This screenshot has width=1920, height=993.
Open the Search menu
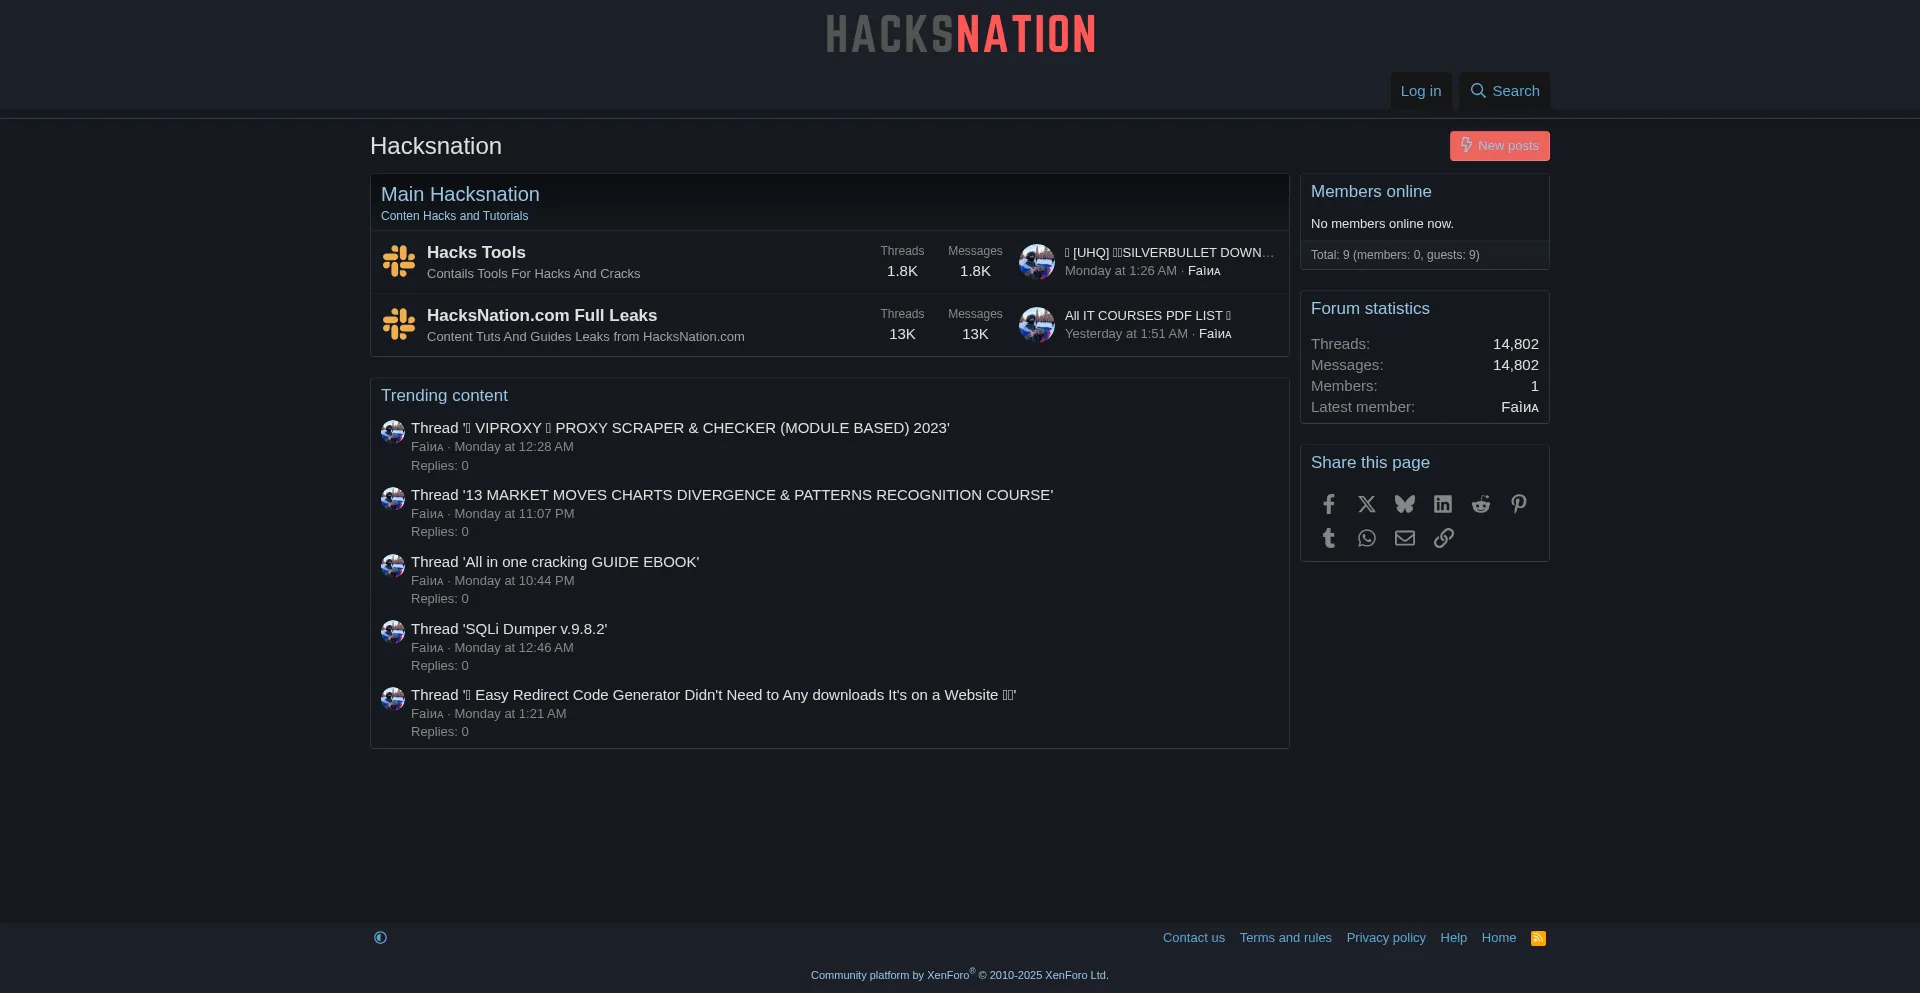pos(1504,91)
